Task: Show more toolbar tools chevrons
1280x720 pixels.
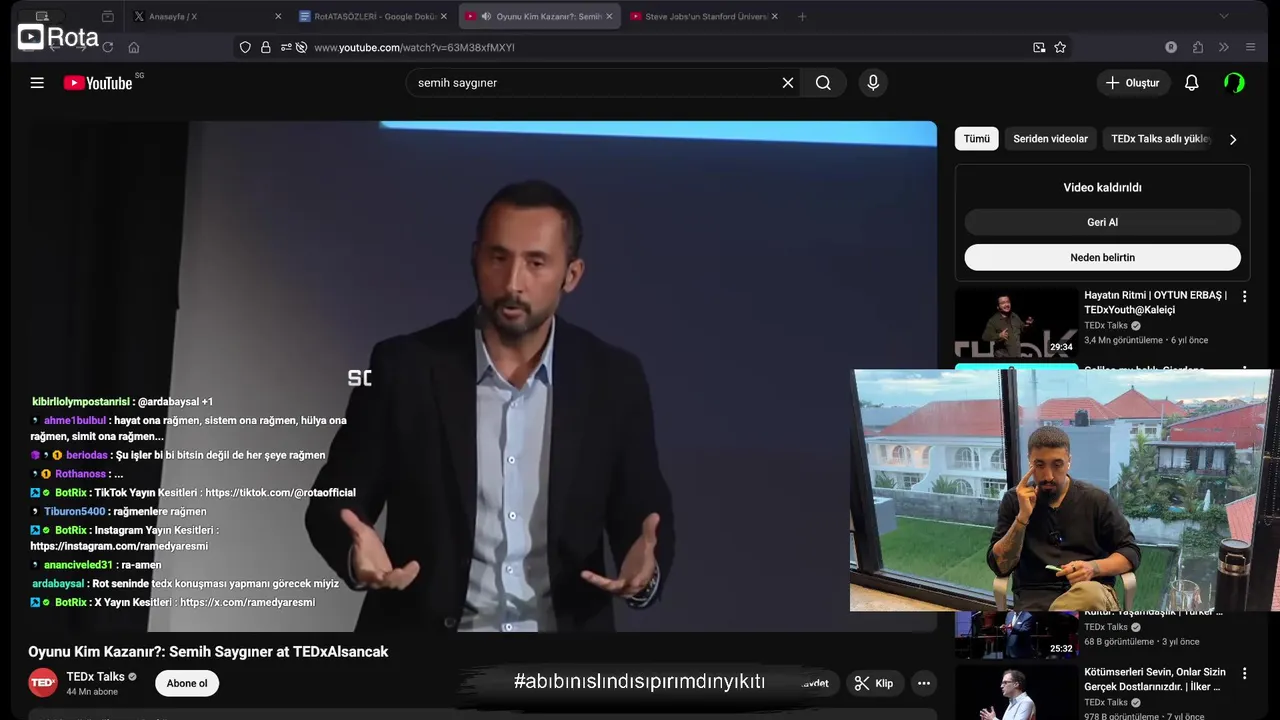Action: point(1223,47)
